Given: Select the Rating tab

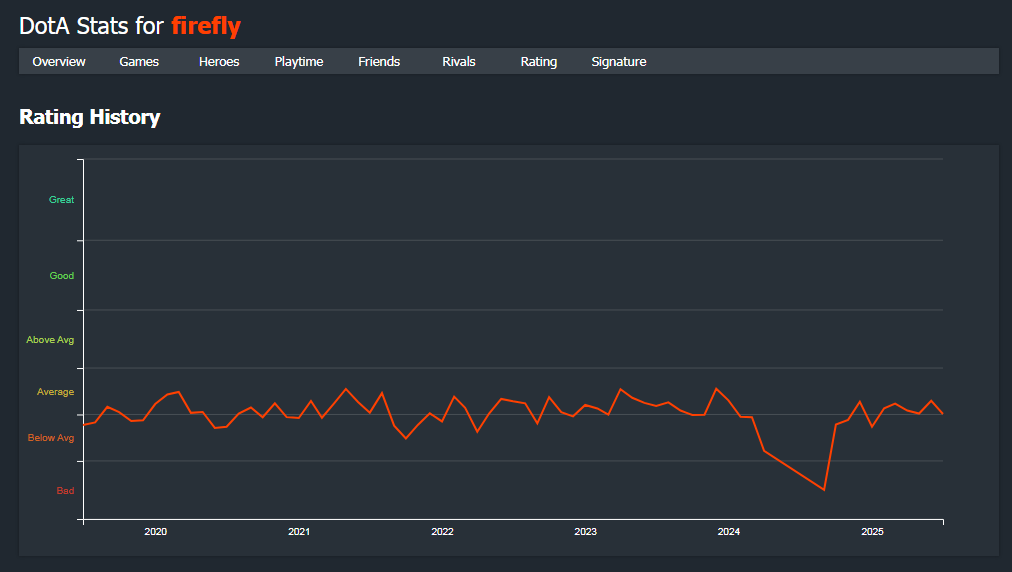Looking at the screenshot, I should point(539,61).
